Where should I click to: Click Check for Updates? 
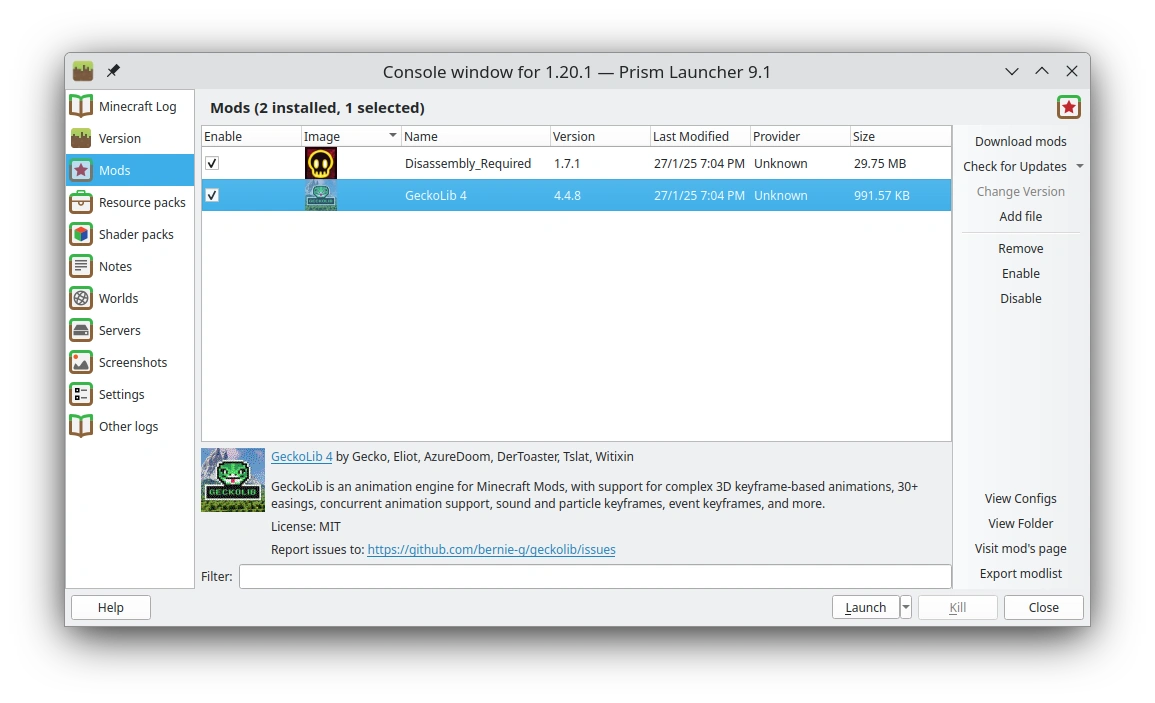coord(1014,167)
